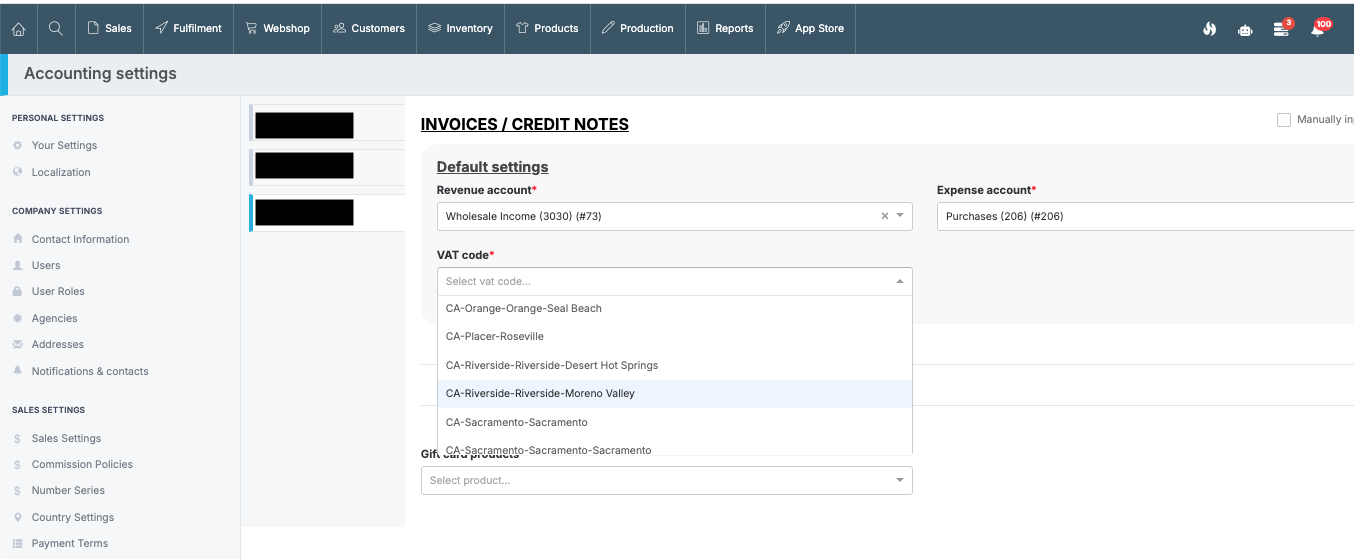This screenshot has height=559, width=1354.
Task: Go to Your Settings in sidebar
Action: [x=64, y=146]
